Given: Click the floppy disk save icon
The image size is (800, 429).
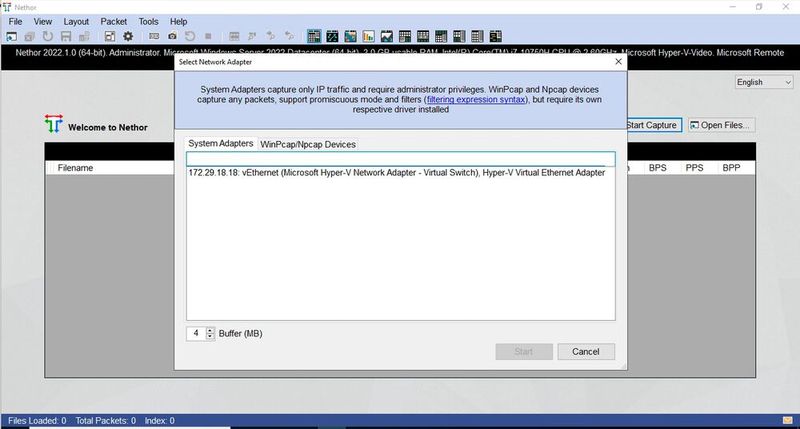Looking at the screenshot, I should [66, 36].
